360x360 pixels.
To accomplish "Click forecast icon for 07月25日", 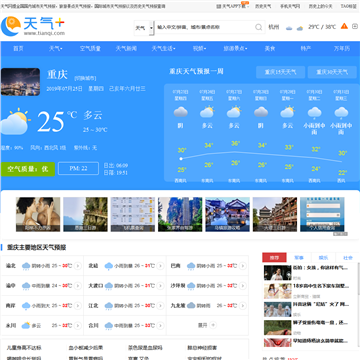I will [181, 111].
